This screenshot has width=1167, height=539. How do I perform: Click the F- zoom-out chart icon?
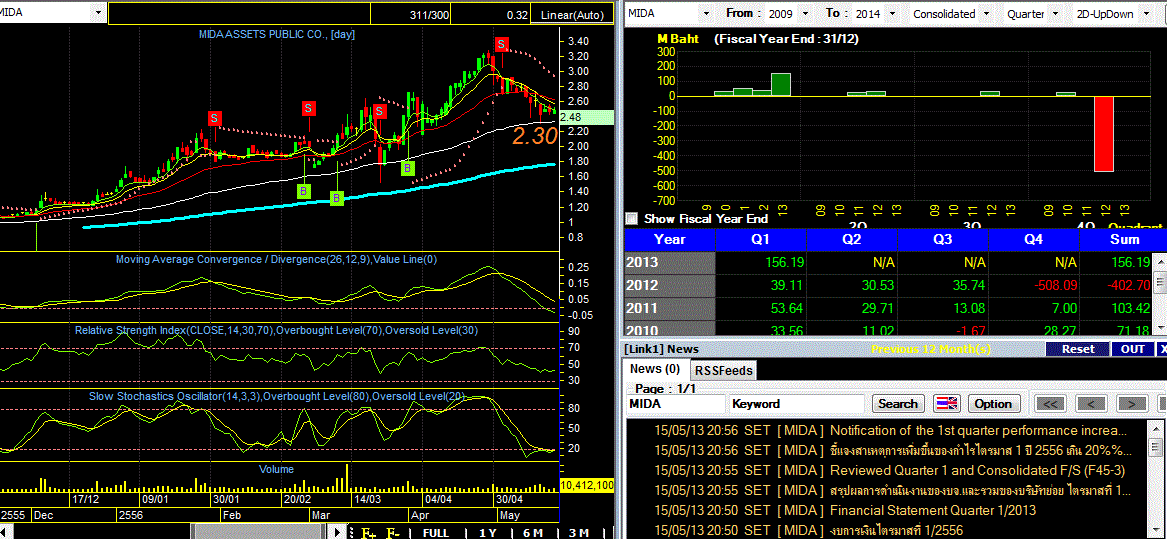[393, 532]
